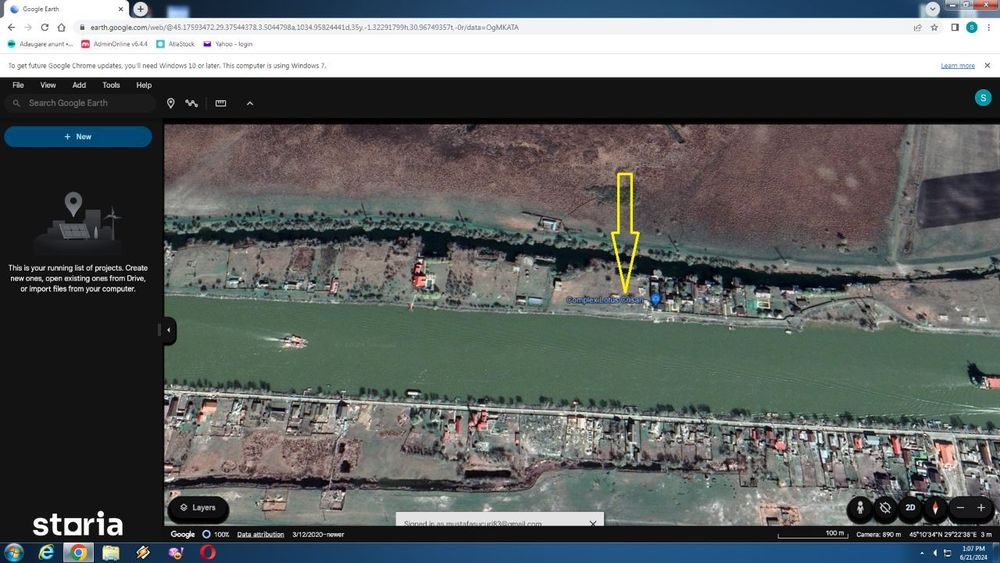Open Windows Explorer from the taskbar
The width and height of the screenshot is (1000, 563).
point(111,552)
